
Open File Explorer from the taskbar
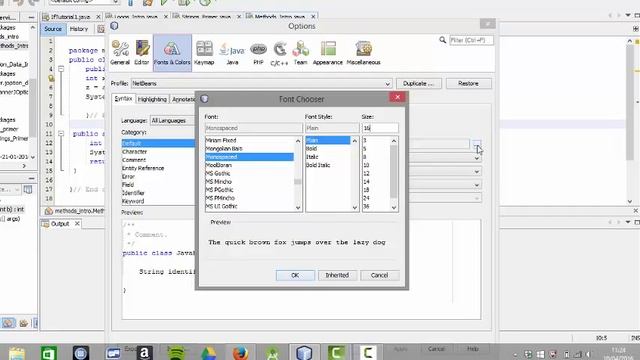point(17,353)
